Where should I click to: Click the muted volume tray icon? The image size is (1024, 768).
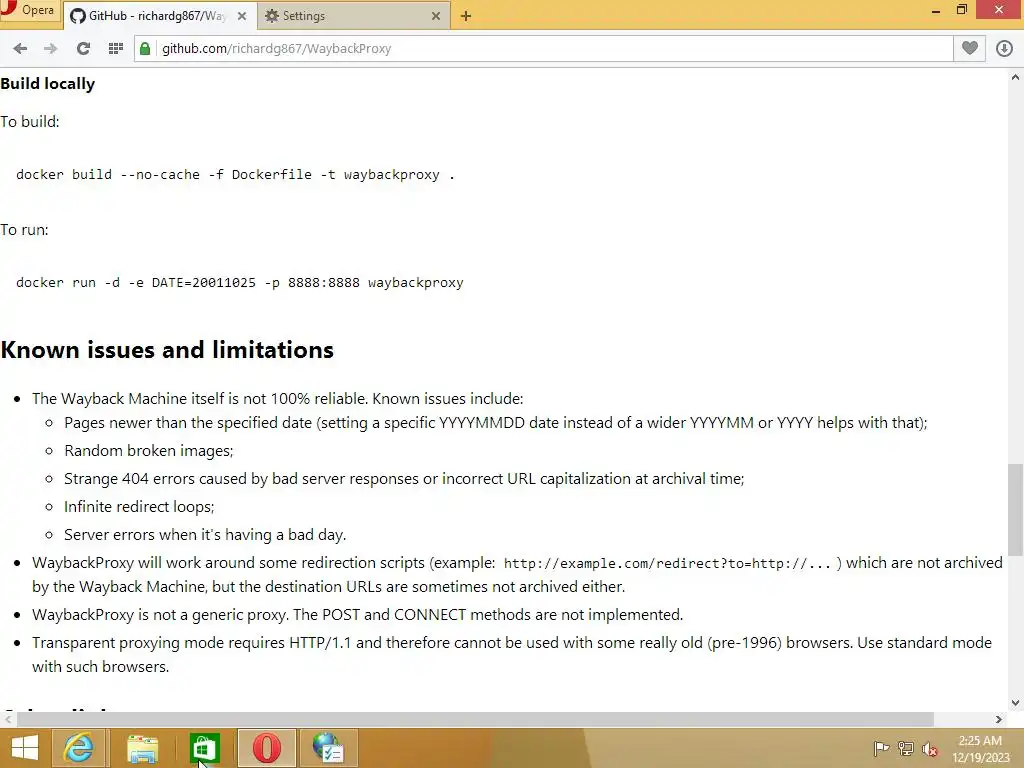930,748
